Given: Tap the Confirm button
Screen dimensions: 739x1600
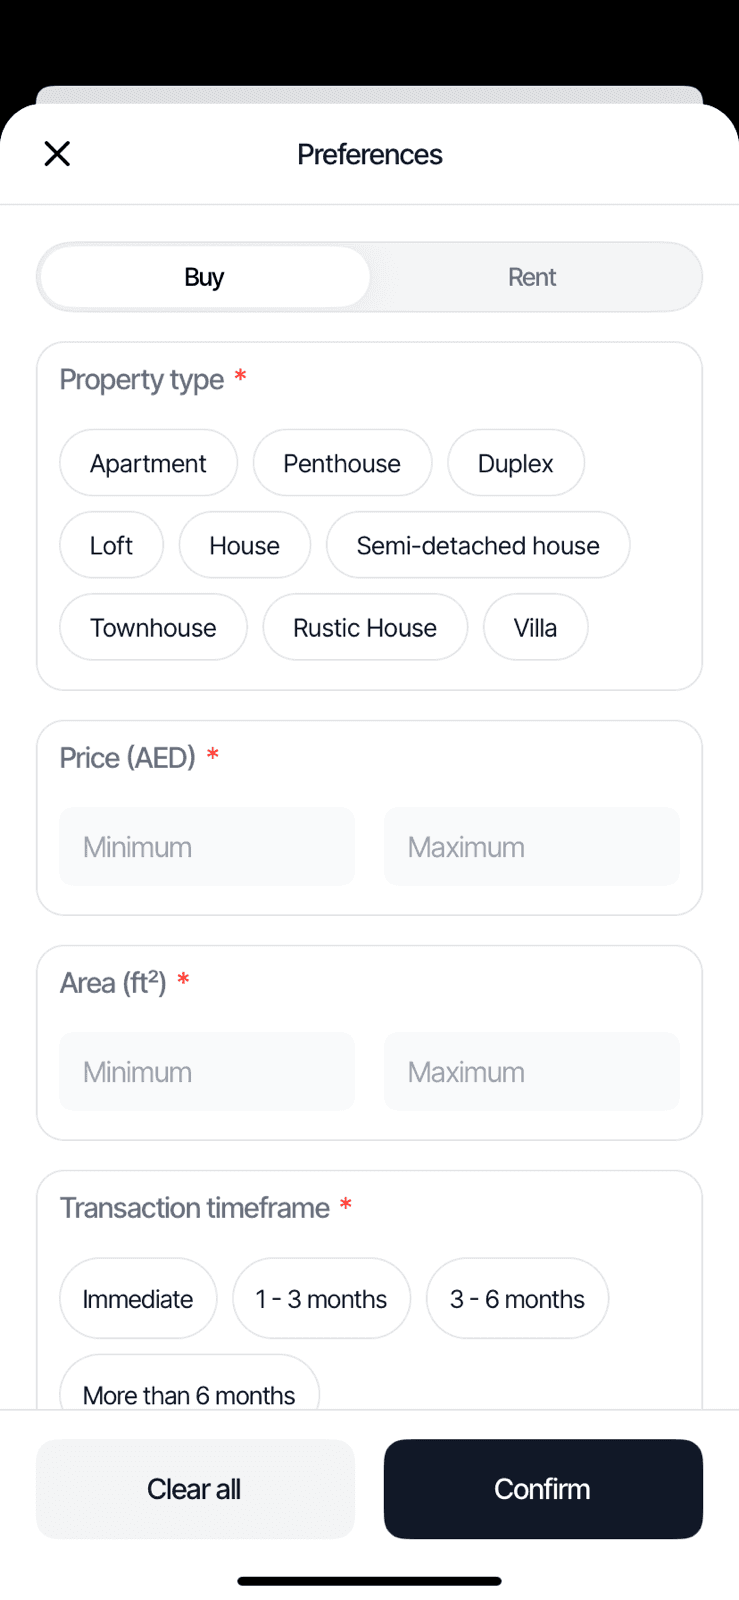Looking at the screenshot, I should click(543, 1489).
